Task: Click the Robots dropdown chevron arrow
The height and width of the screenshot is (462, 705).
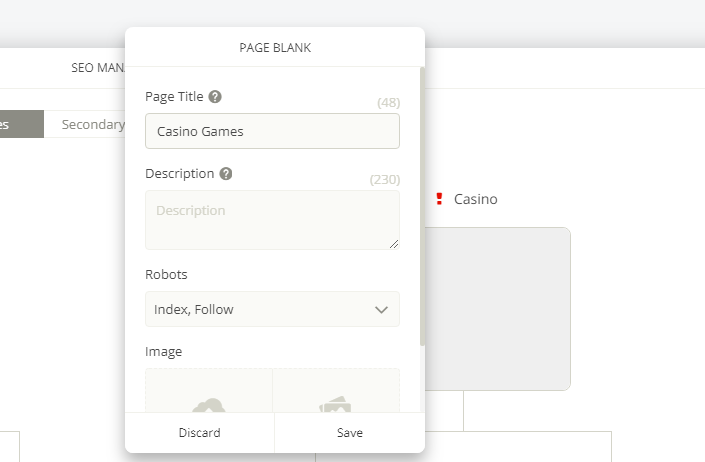Action: click(381, 310)
